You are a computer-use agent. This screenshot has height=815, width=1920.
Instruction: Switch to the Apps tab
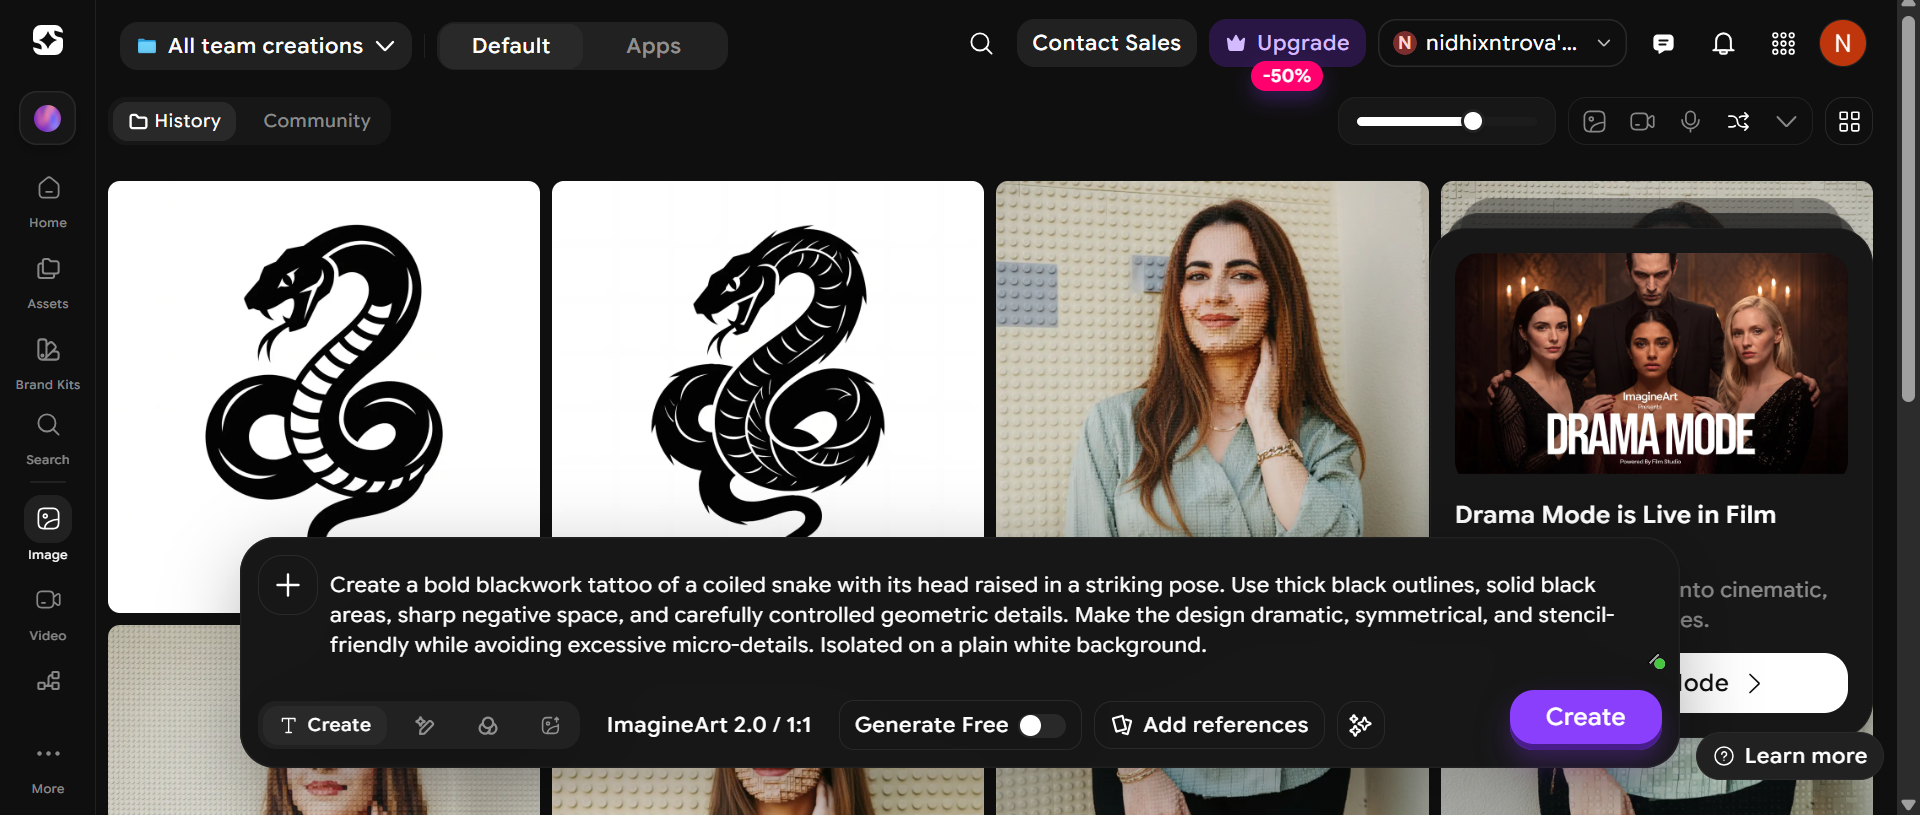point(653,46)
